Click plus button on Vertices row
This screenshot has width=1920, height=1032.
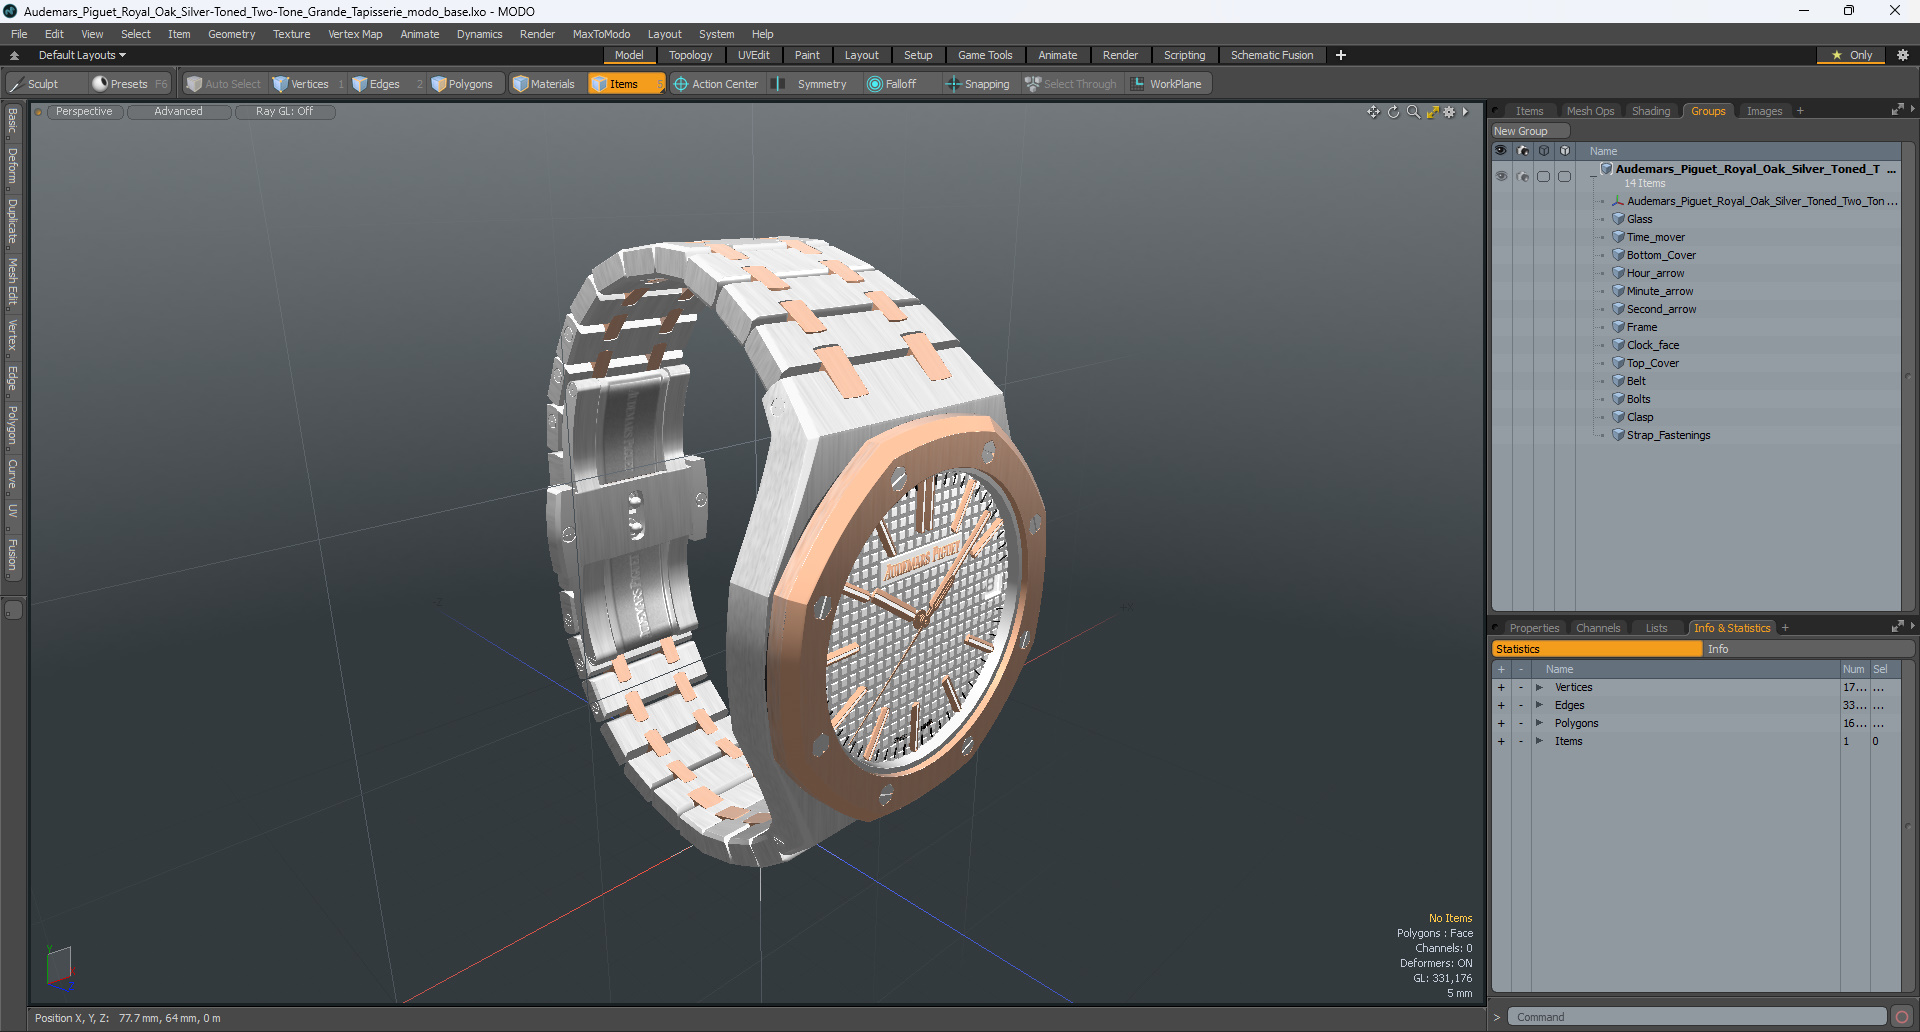(x=1501, y=687)
